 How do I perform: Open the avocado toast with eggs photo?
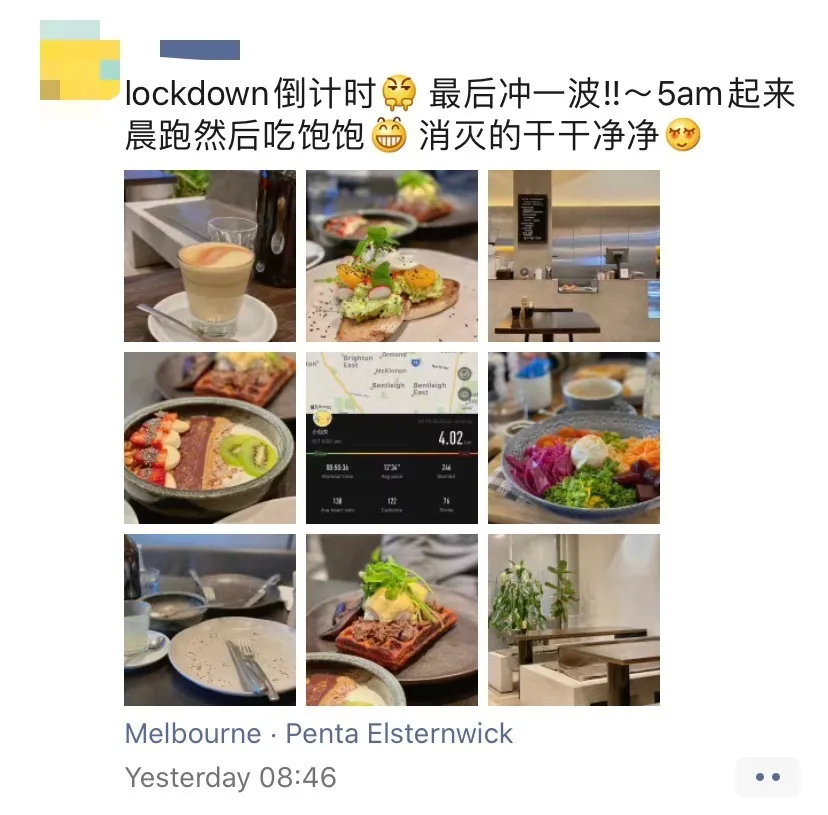point(392,256)
